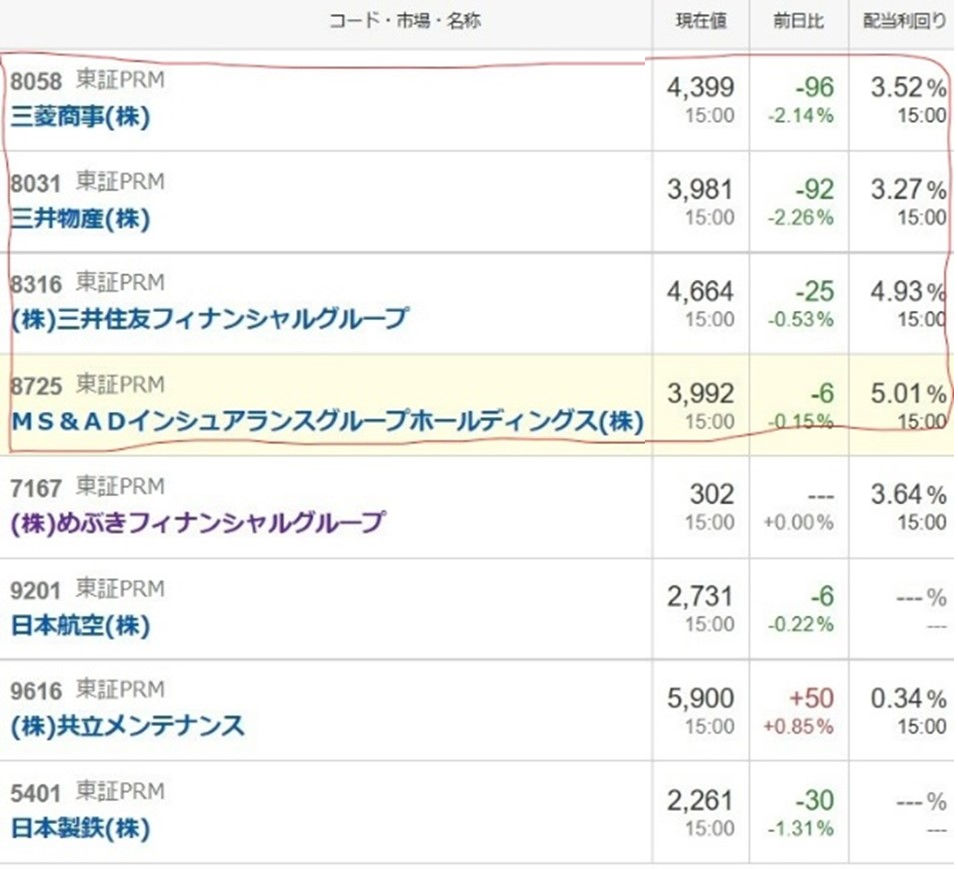
Task: Click stock code 9616
Action: pyautogui.click(x=36, y=690)
